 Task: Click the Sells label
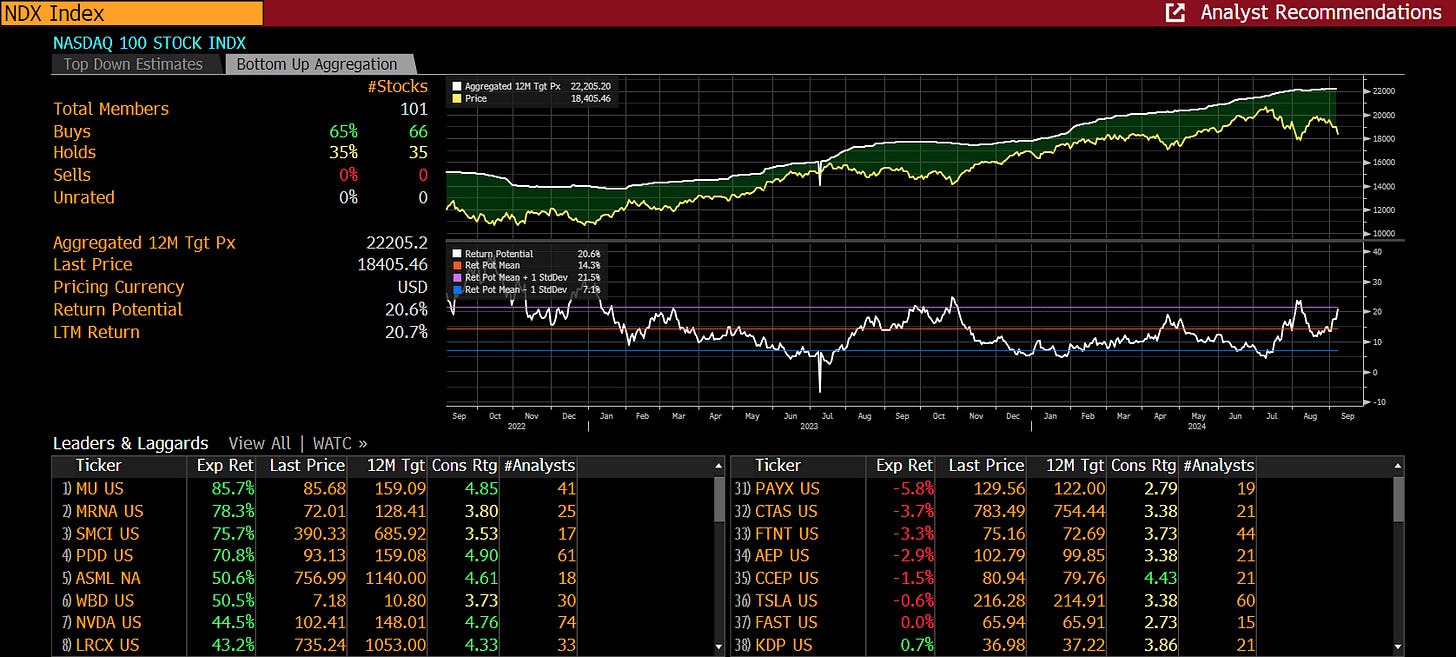point(72,175)
